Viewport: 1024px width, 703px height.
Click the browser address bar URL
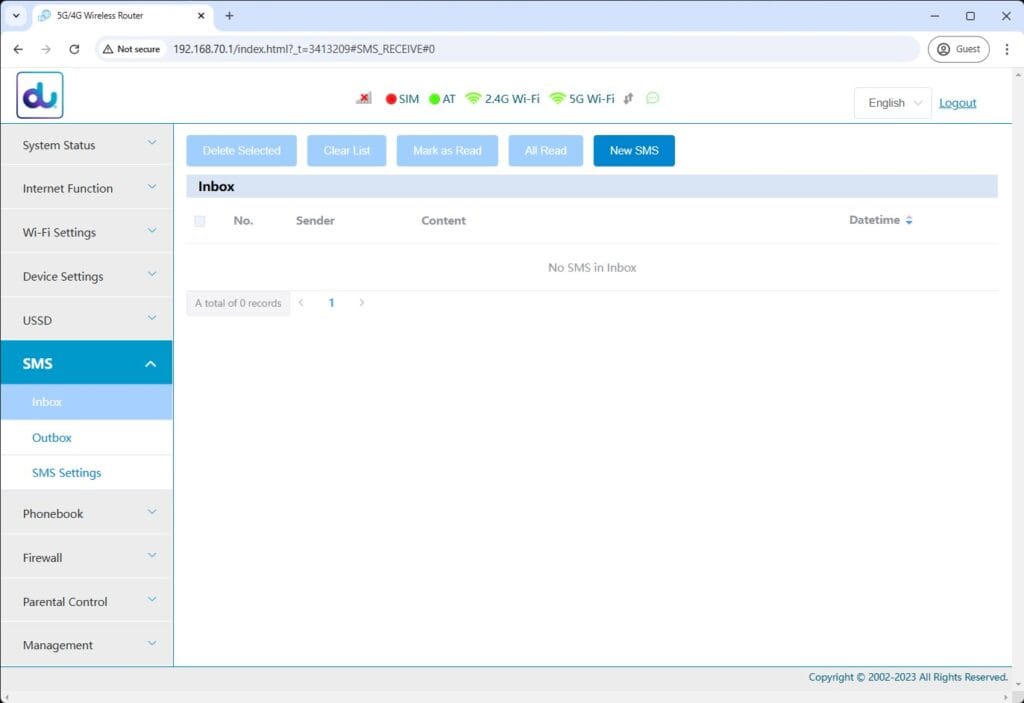(304, 49)
